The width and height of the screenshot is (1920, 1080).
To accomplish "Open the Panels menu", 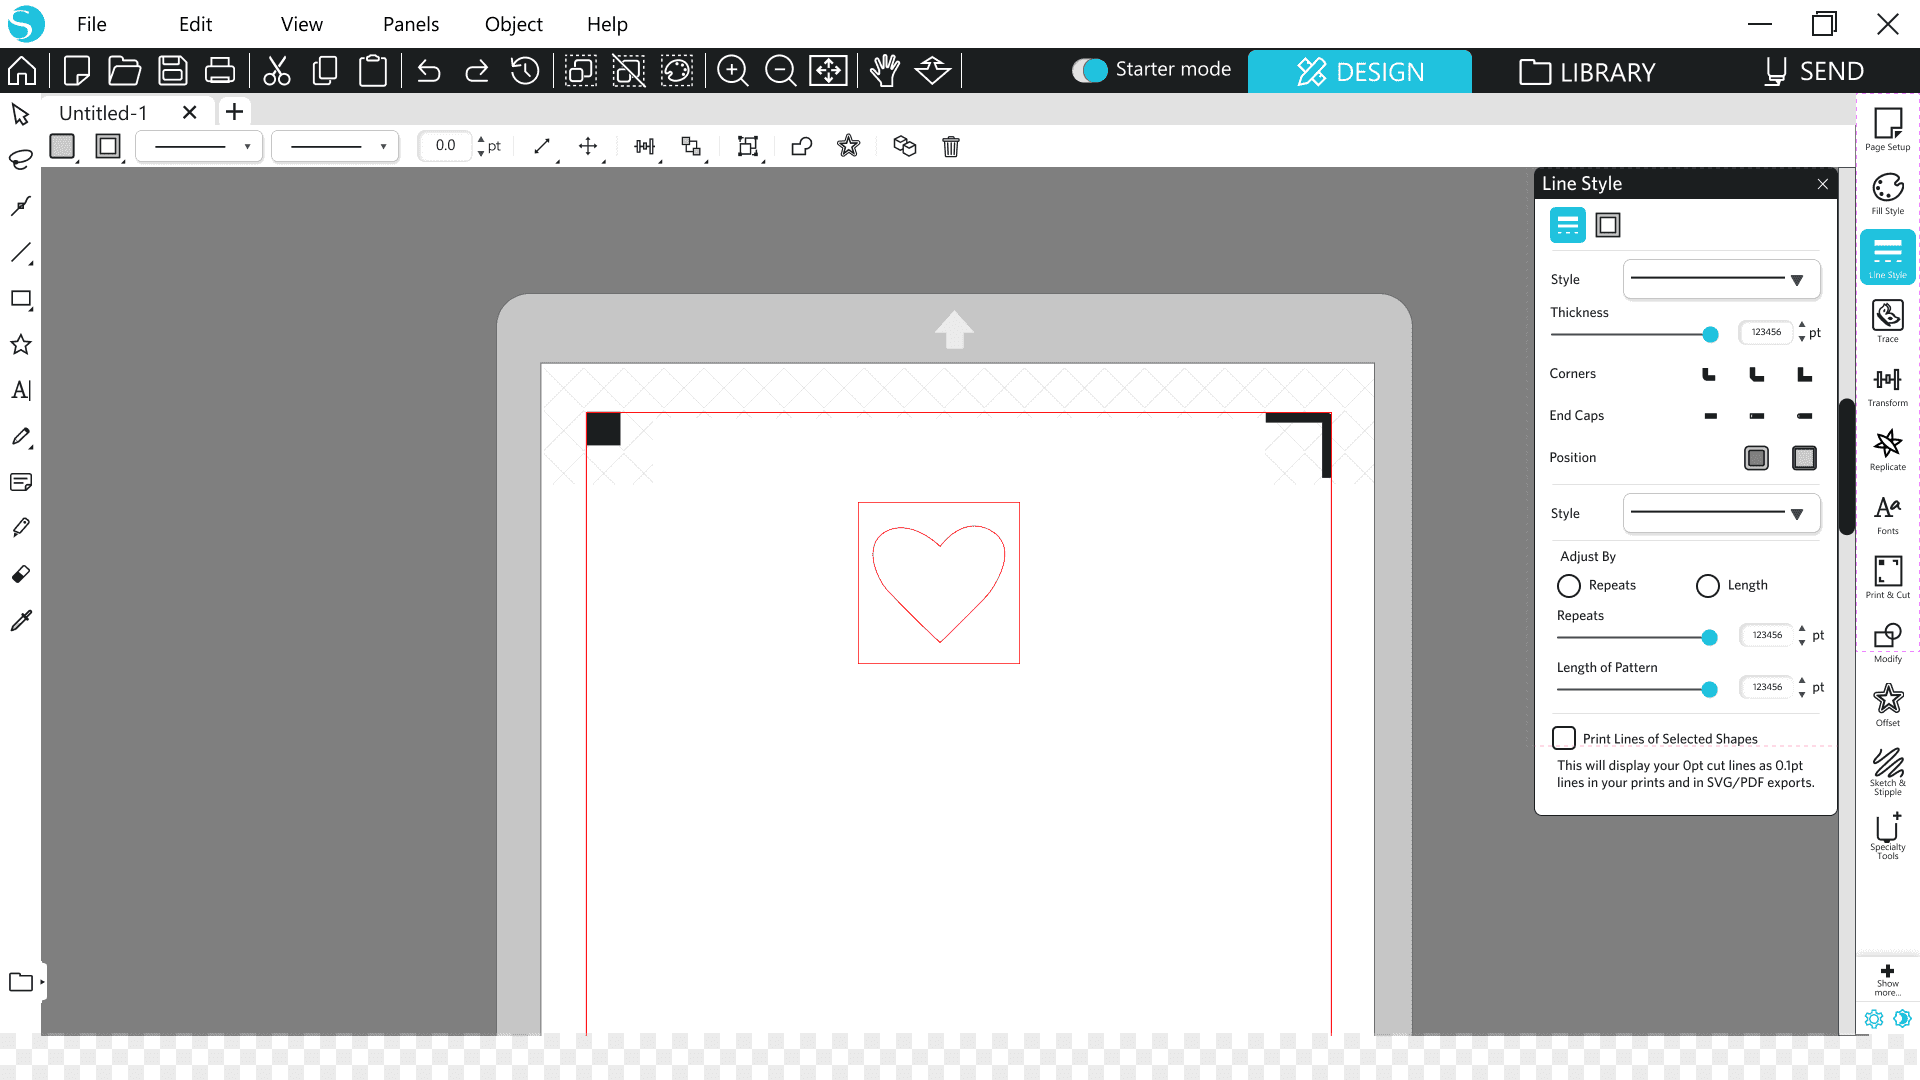I will [x=410, y=24].
